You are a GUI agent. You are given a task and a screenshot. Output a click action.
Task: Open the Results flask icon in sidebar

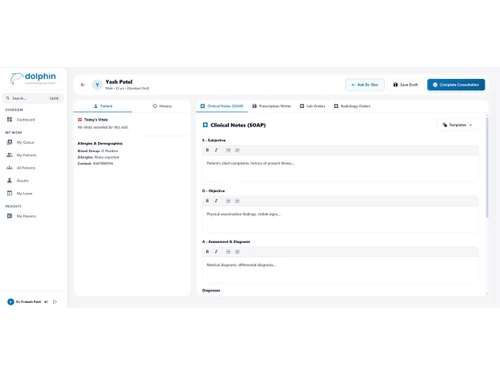pos(10,181)
